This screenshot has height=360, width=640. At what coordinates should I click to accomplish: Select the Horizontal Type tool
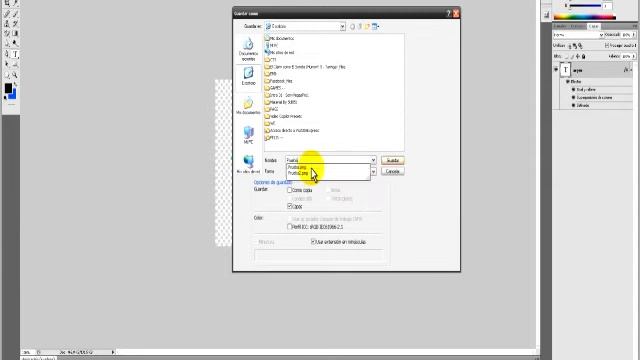pyautogui.click(x=15, y=54)
